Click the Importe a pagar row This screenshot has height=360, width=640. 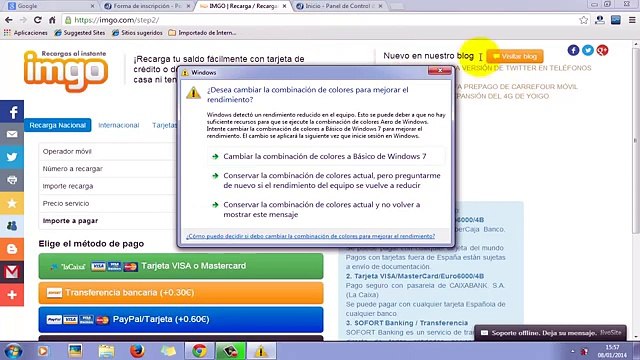108,221
